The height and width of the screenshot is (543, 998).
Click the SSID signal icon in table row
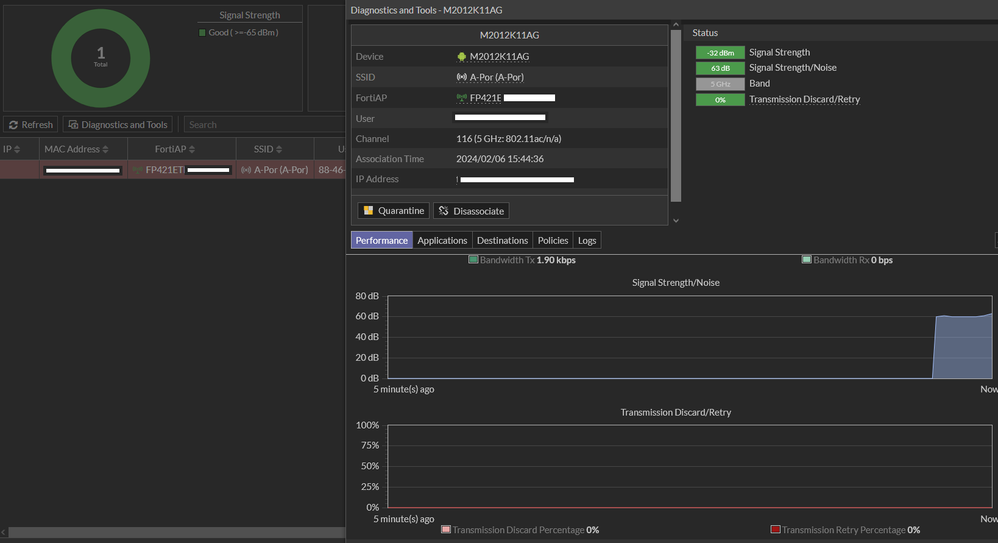pos(245,170)
